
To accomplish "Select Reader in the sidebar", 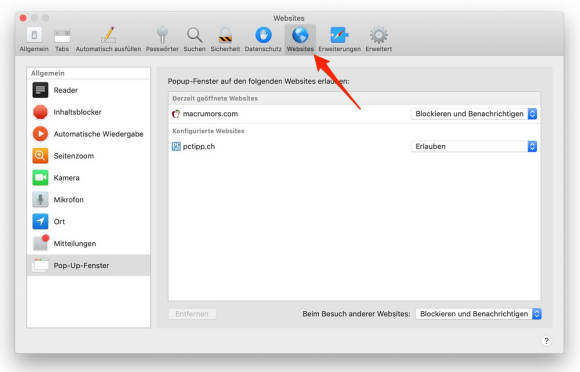I will pos(88,90).
